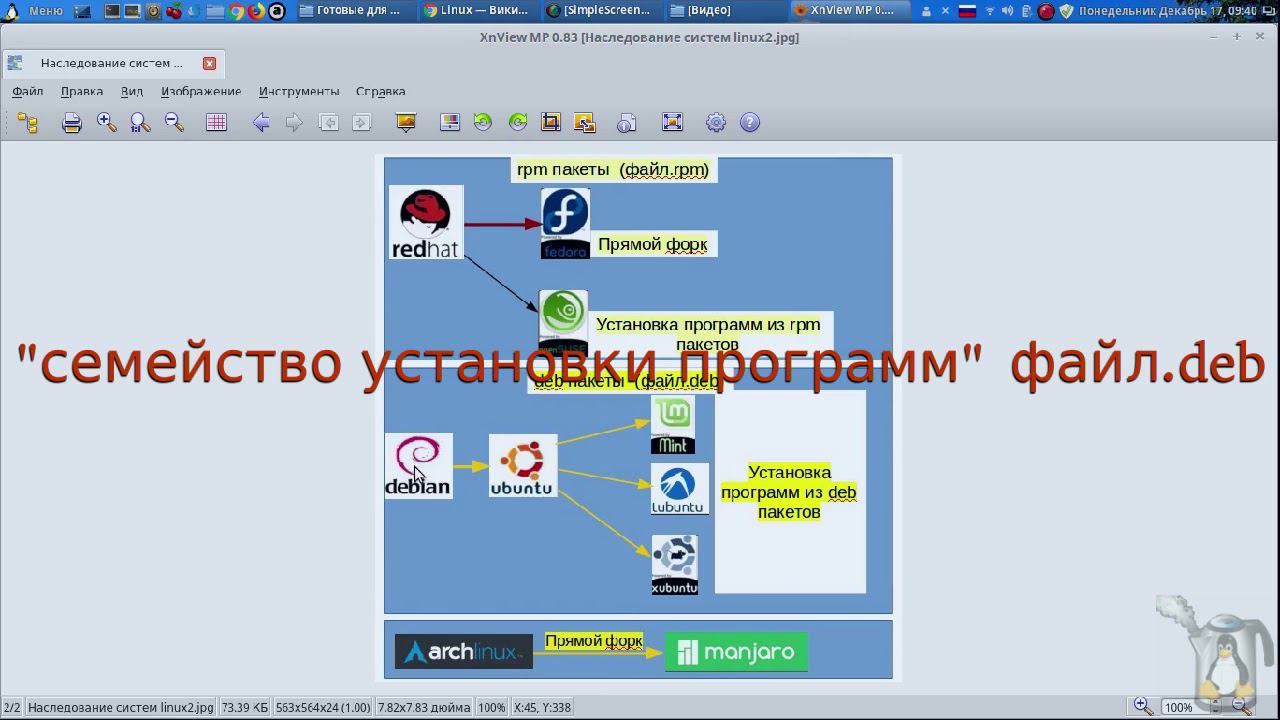Go to previous image with blue left arrow
Screen dimensions: 1280x720
261,123
